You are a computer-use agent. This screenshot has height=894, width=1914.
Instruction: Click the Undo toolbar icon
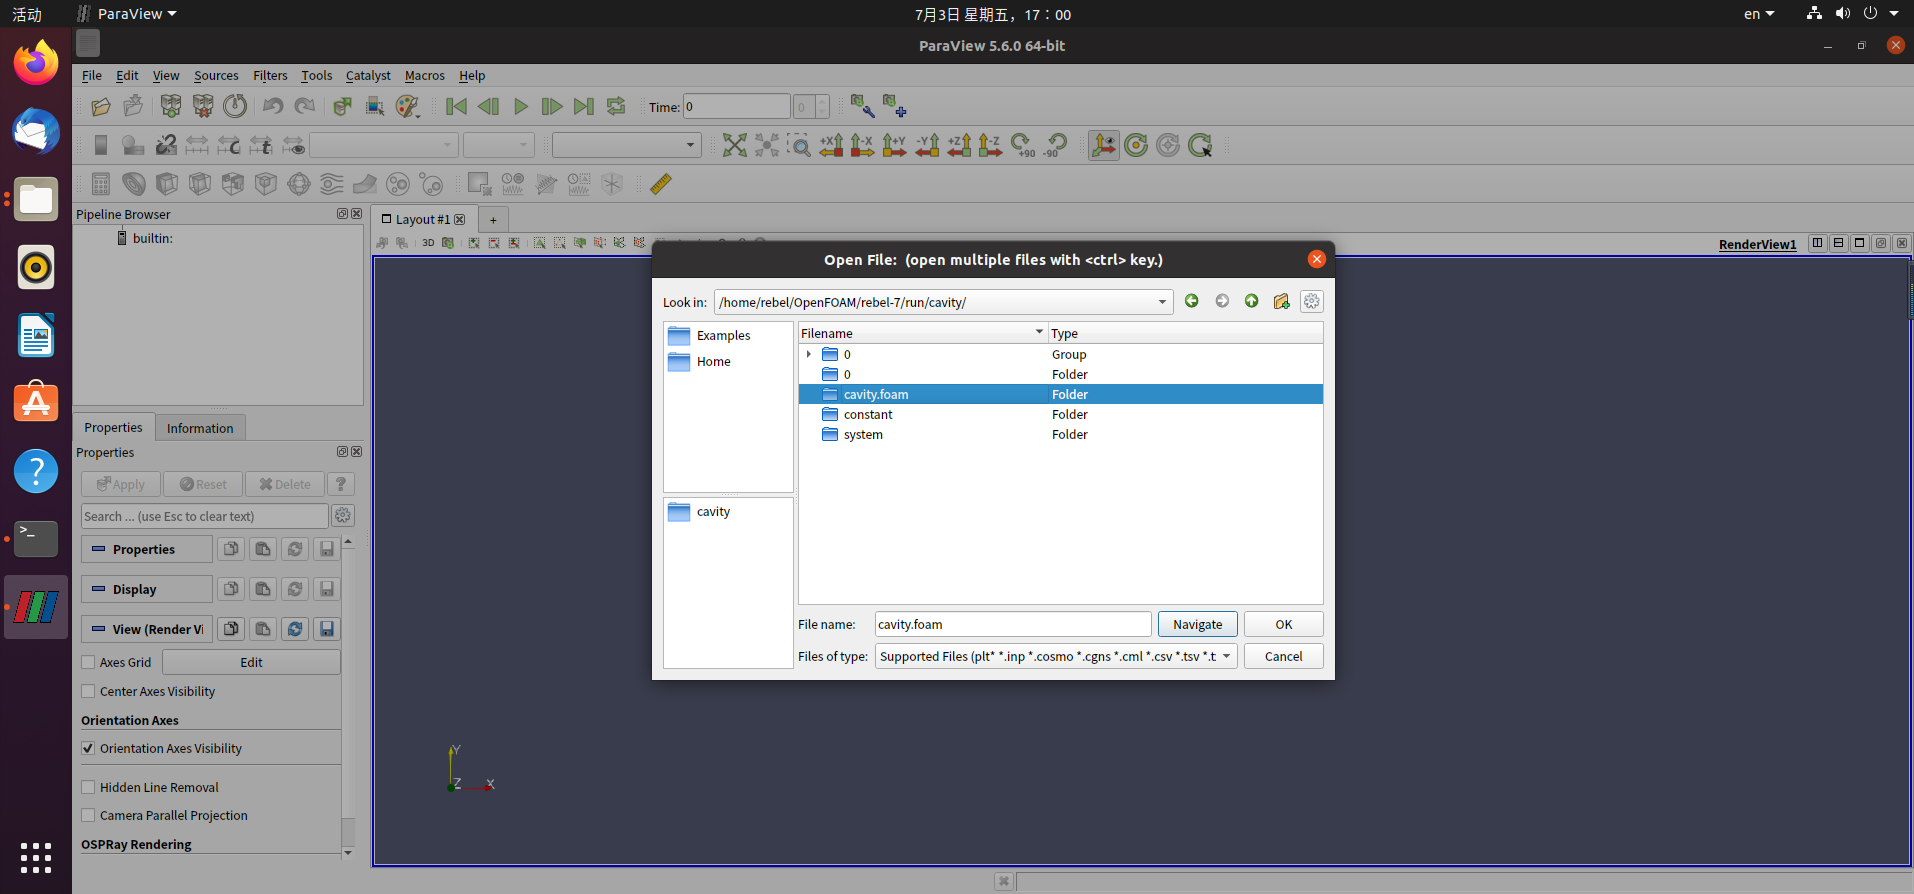pyautogui.click(x=272, y=107)
